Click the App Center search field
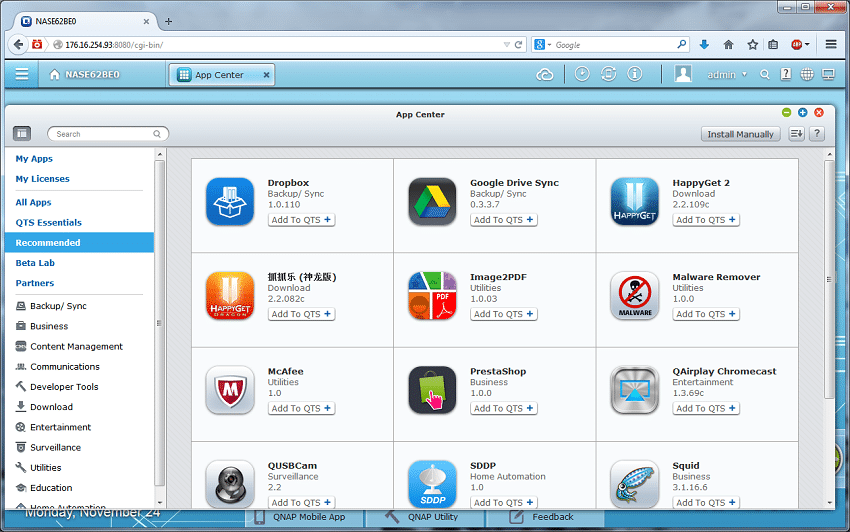The image size is (850, 532). point(108,134)
